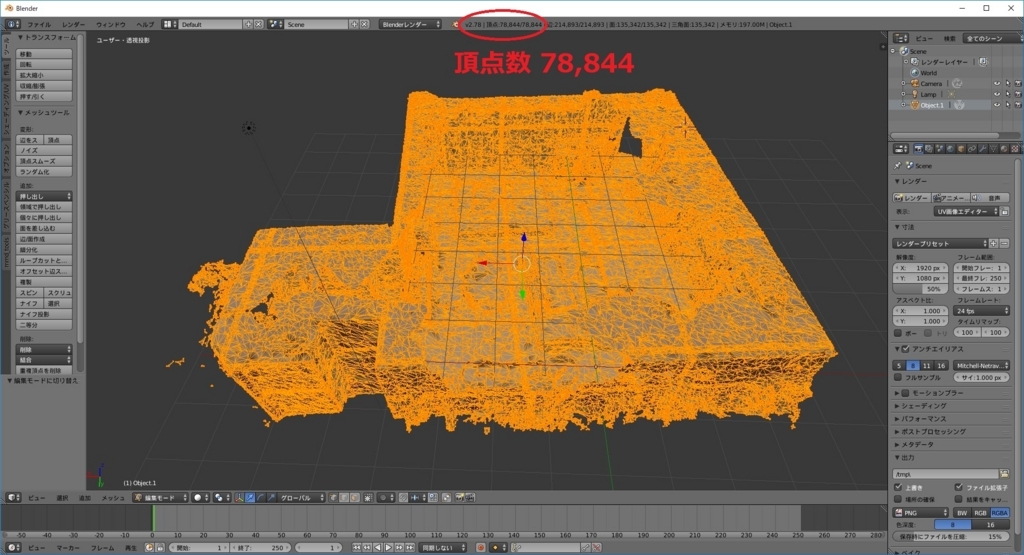Click the vertex select mode icon
This screenshot has width=1024, height=555.
[x=333, y=498]
